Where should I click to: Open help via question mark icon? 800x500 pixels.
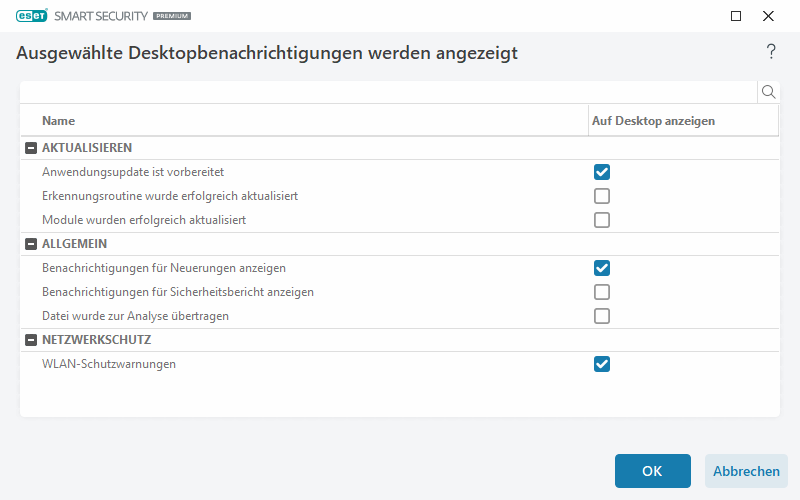[x=771, y=52]
